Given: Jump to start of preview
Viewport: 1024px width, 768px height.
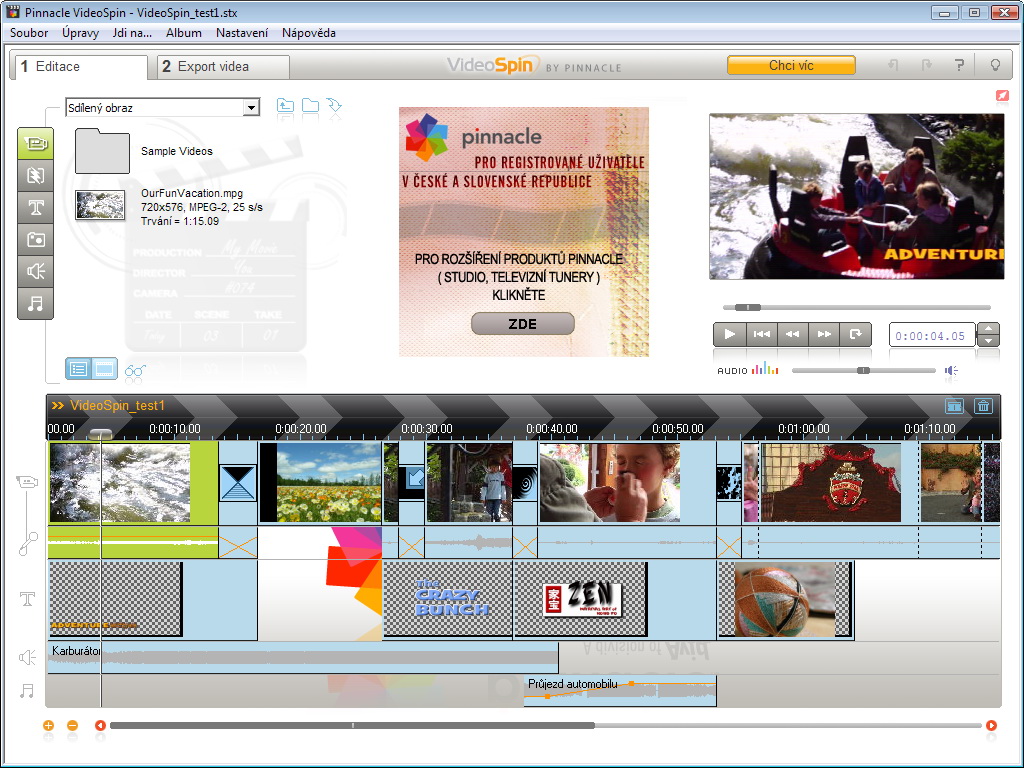Looking at the screenshot, I should click(761, 334).
